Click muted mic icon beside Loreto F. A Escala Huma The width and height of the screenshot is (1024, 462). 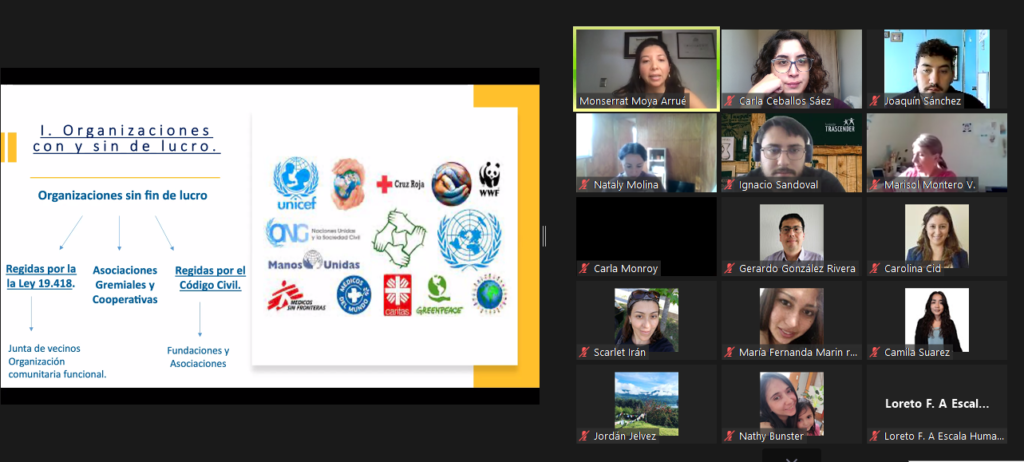pyautogui.click(x=875, y=436)
